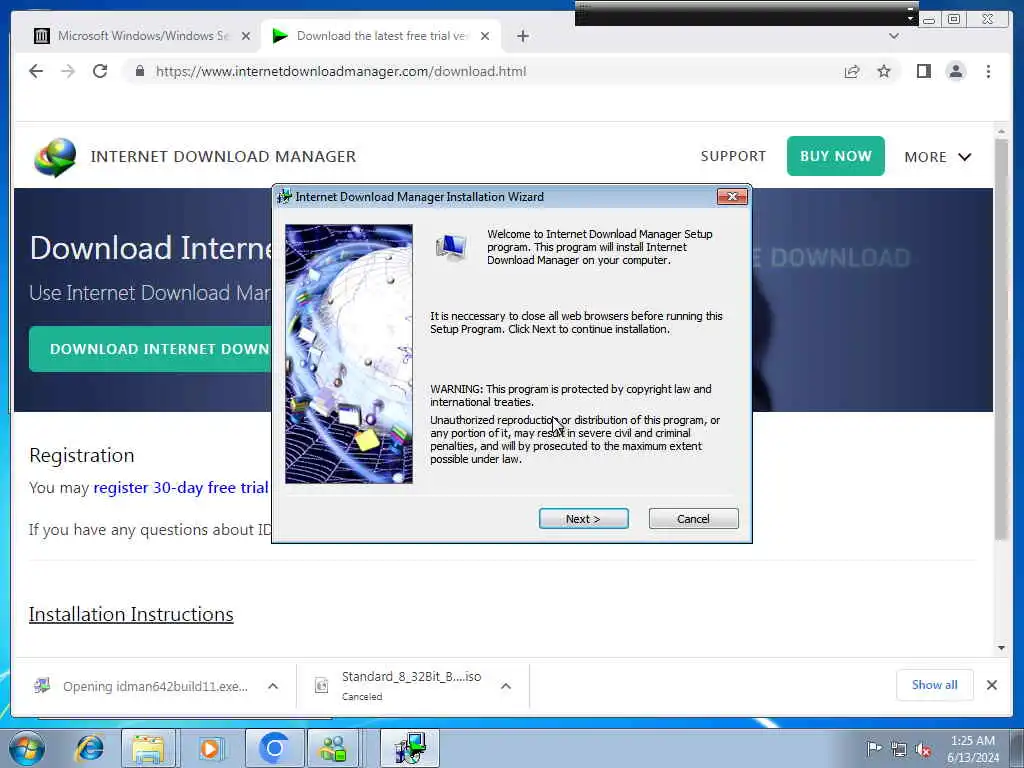The height and width of the screenshot is (768, 1024).
Task: Launch Internet Explorer from taskbar
Action: tap(89, 748)
